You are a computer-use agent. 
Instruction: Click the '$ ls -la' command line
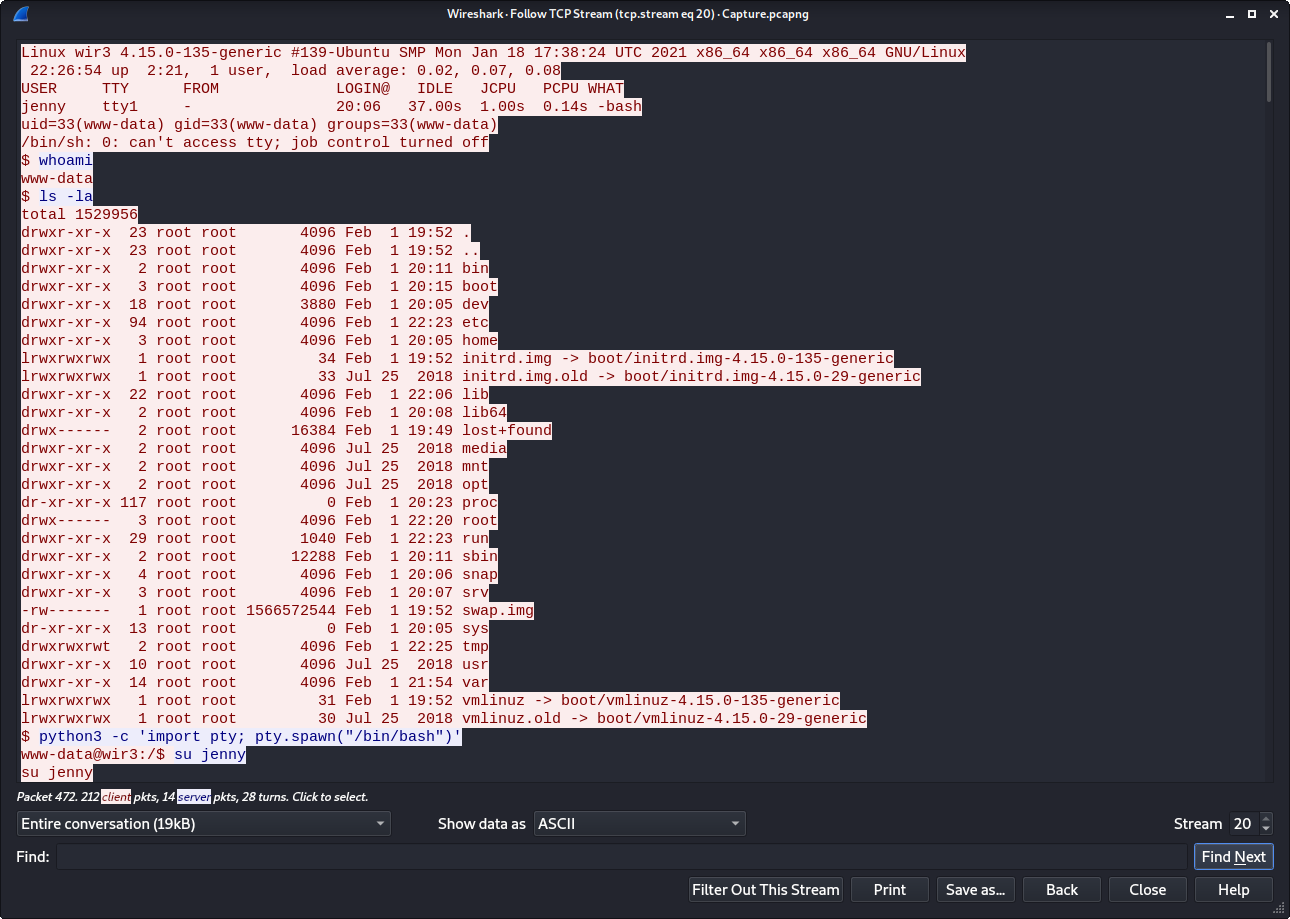click(x=57, y=196)
